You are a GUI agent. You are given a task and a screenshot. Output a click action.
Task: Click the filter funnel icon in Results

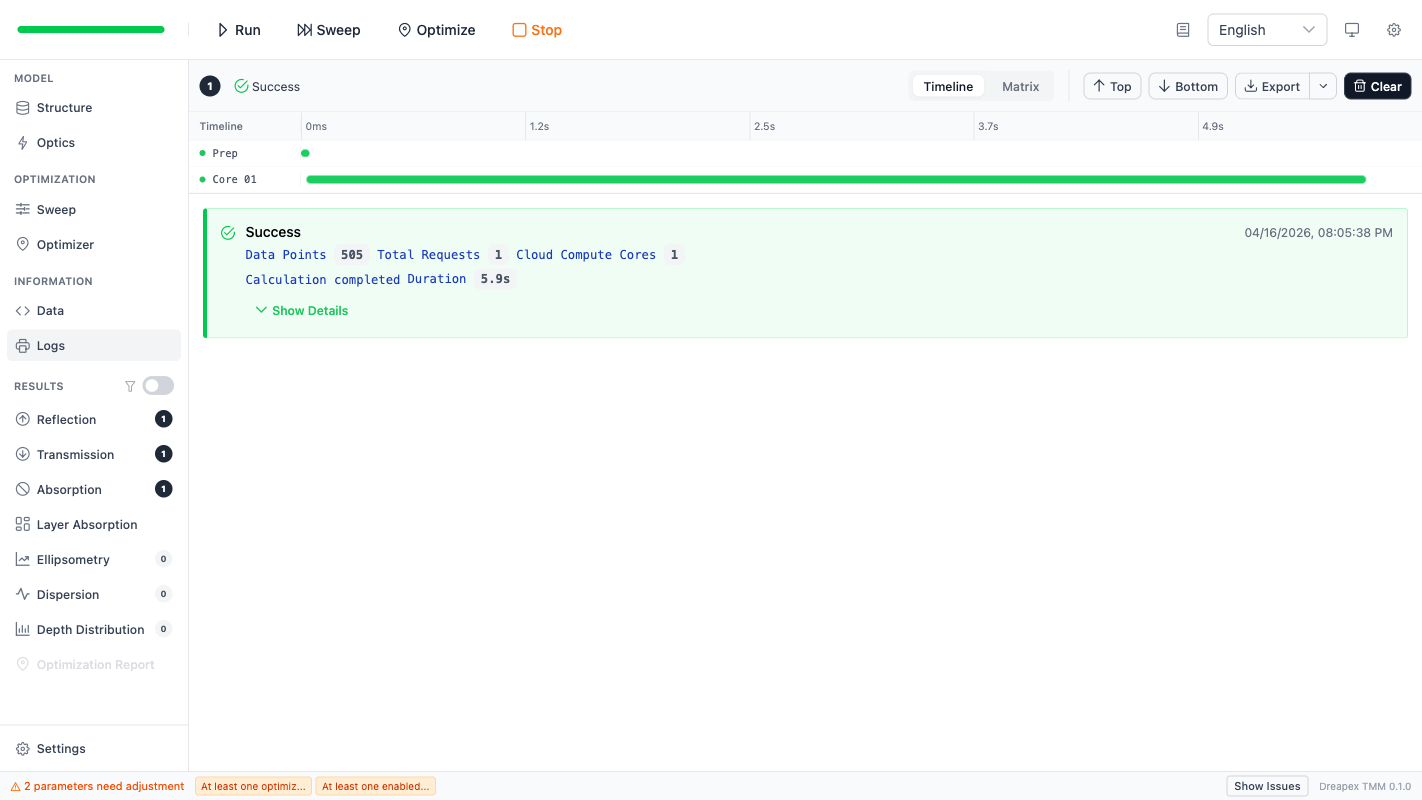click(130, 385)
